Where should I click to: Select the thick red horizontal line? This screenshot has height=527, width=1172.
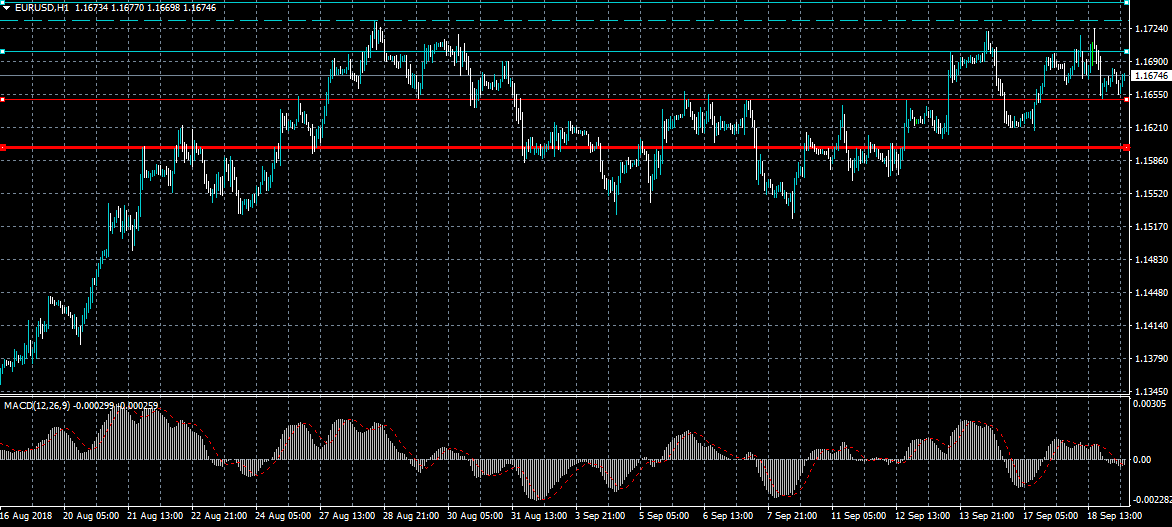click(x=564, y=148)
